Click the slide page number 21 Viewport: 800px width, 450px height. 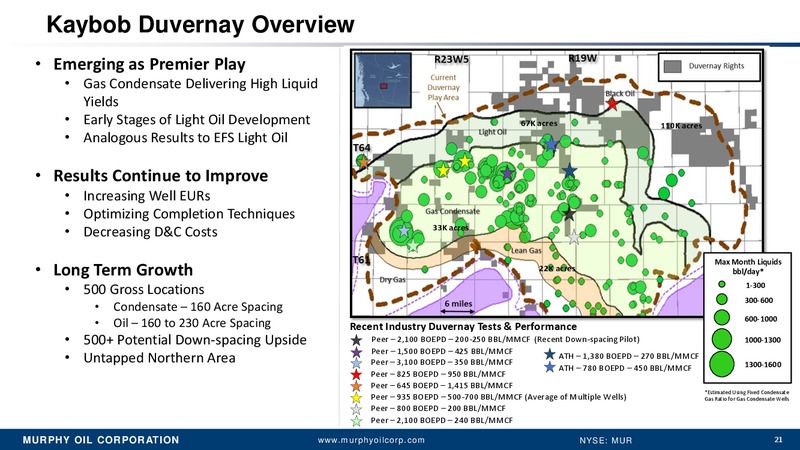click(779, 439)
